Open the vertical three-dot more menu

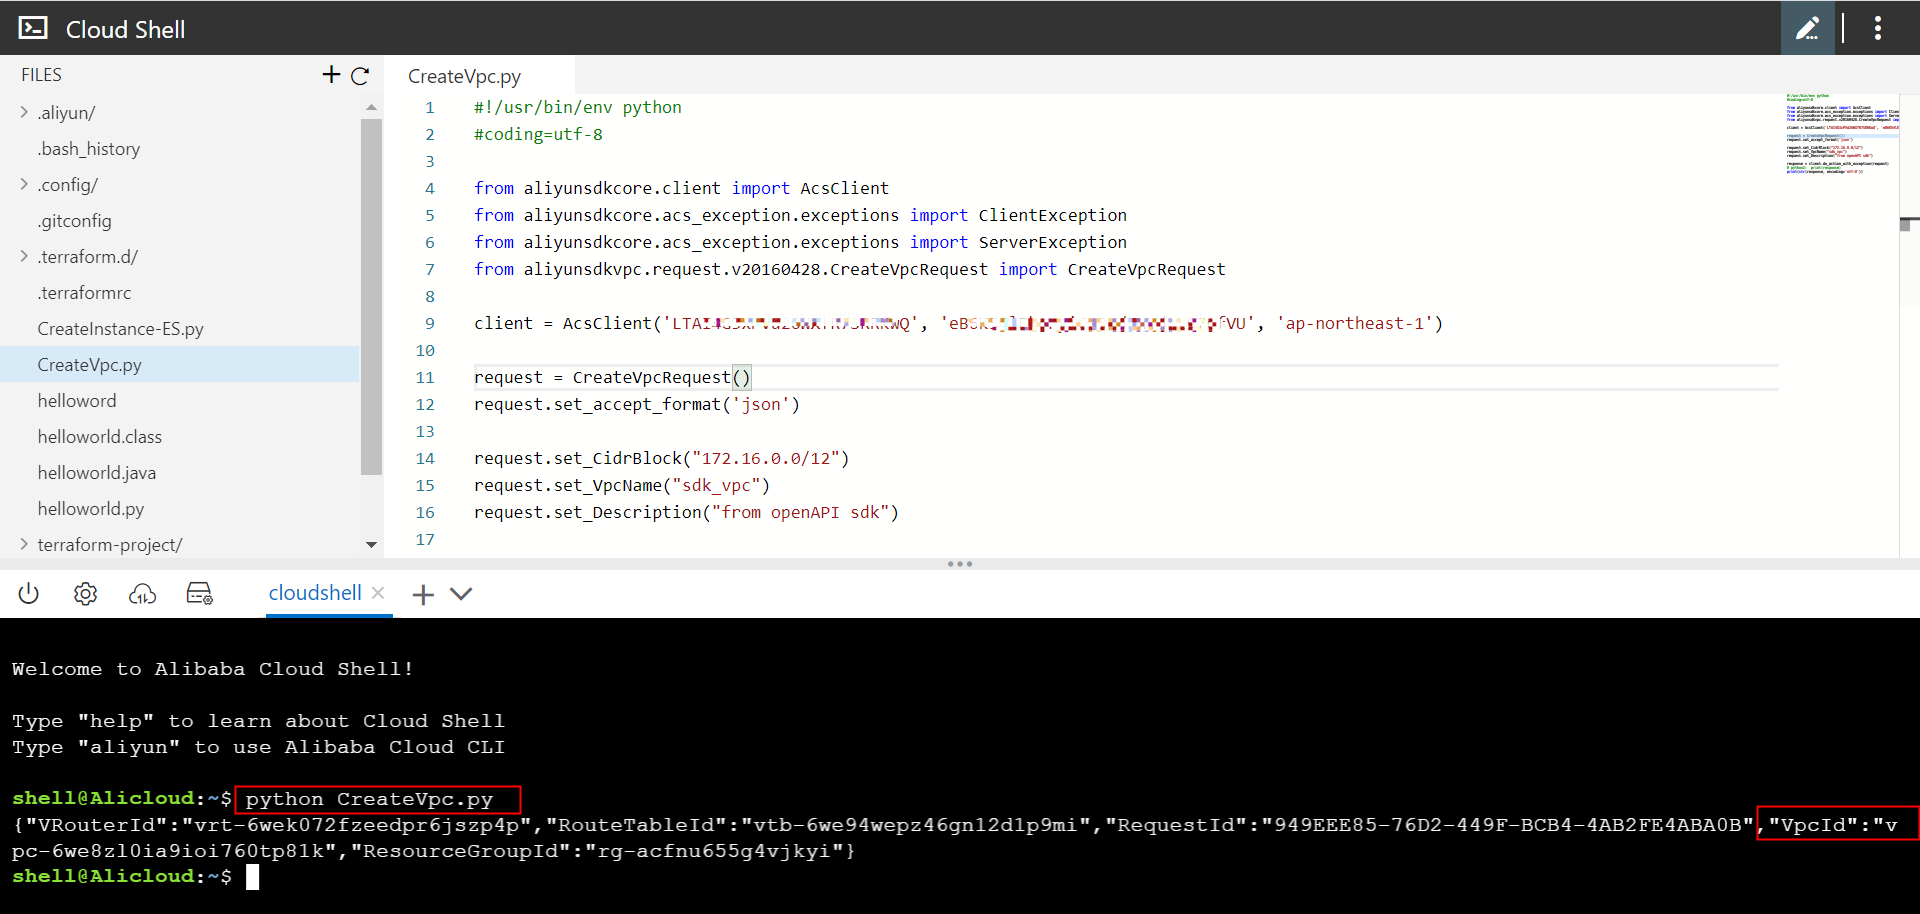1877,28
